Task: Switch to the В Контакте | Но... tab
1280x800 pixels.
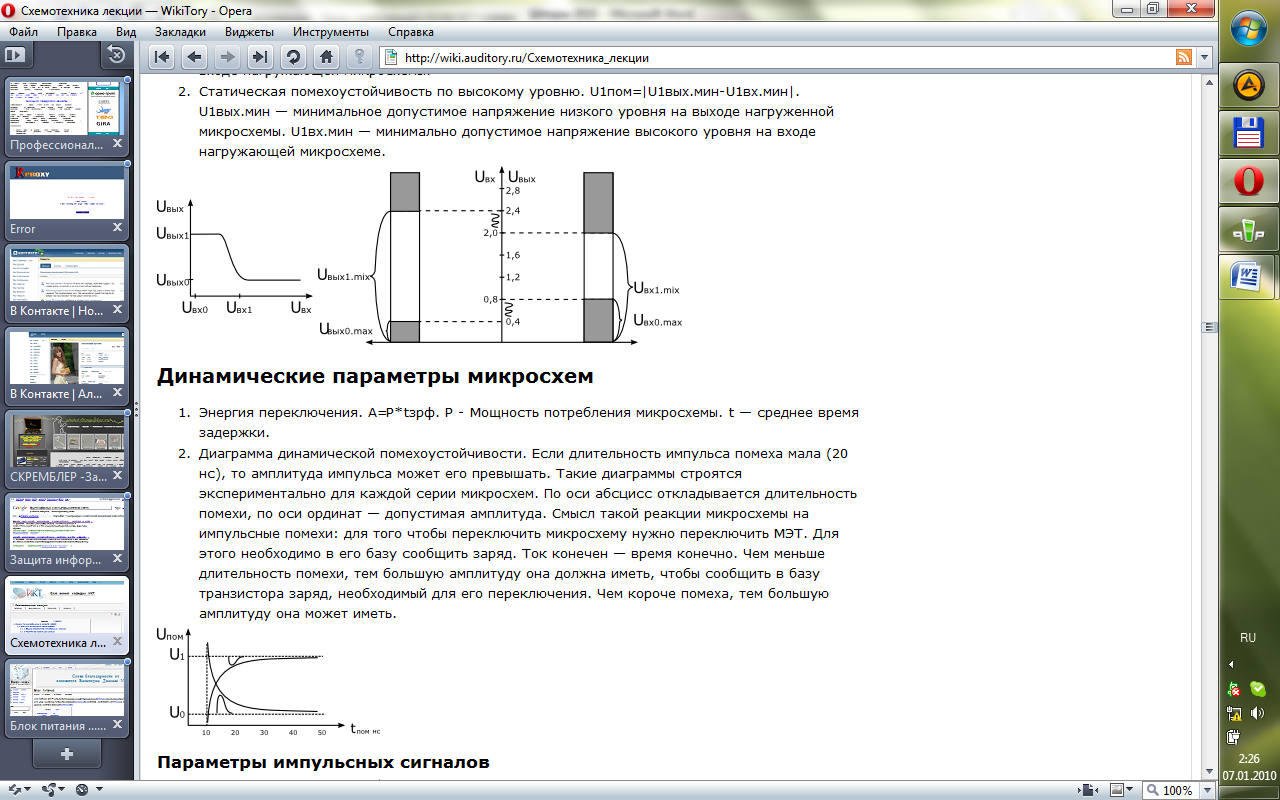Action: [x=66, y=282]
